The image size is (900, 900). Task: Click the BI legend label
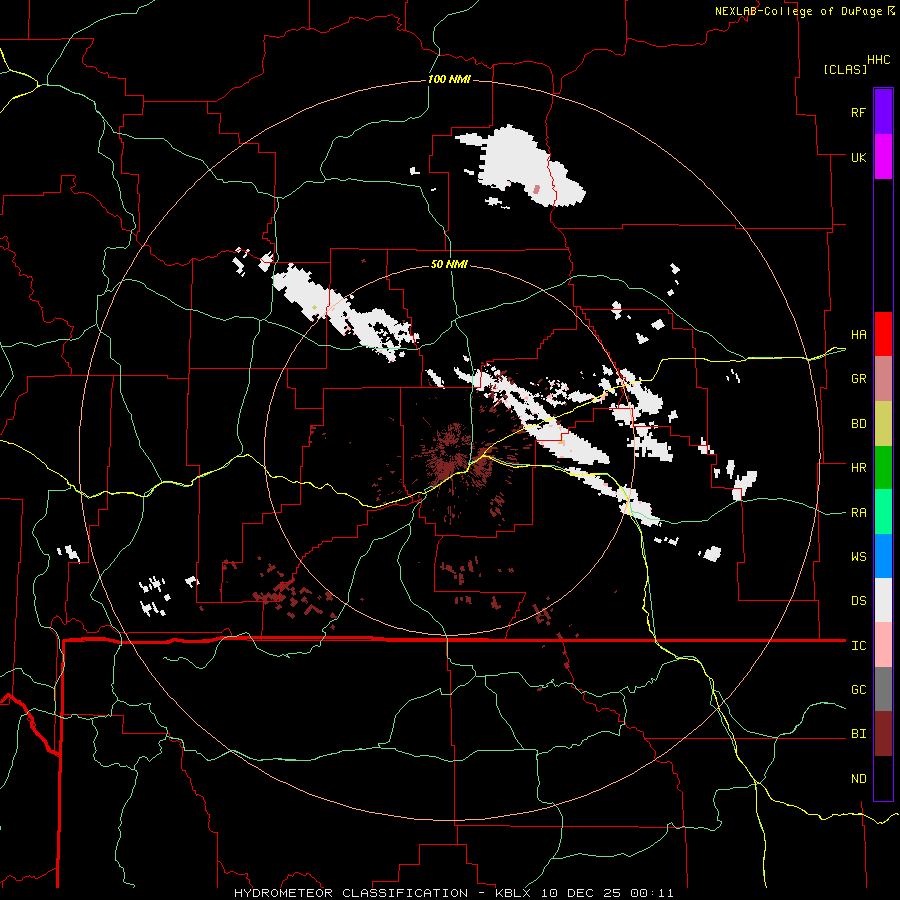pos(858,734)
